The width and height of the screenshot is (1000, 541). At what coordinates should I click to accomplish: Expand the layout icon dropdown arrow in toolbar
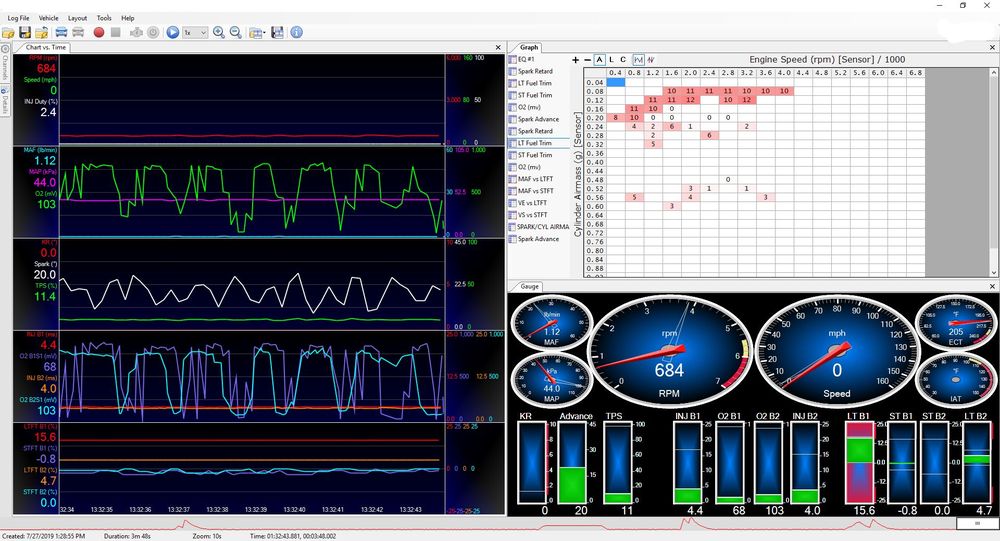pyautogui.click(x=265, y=33)
